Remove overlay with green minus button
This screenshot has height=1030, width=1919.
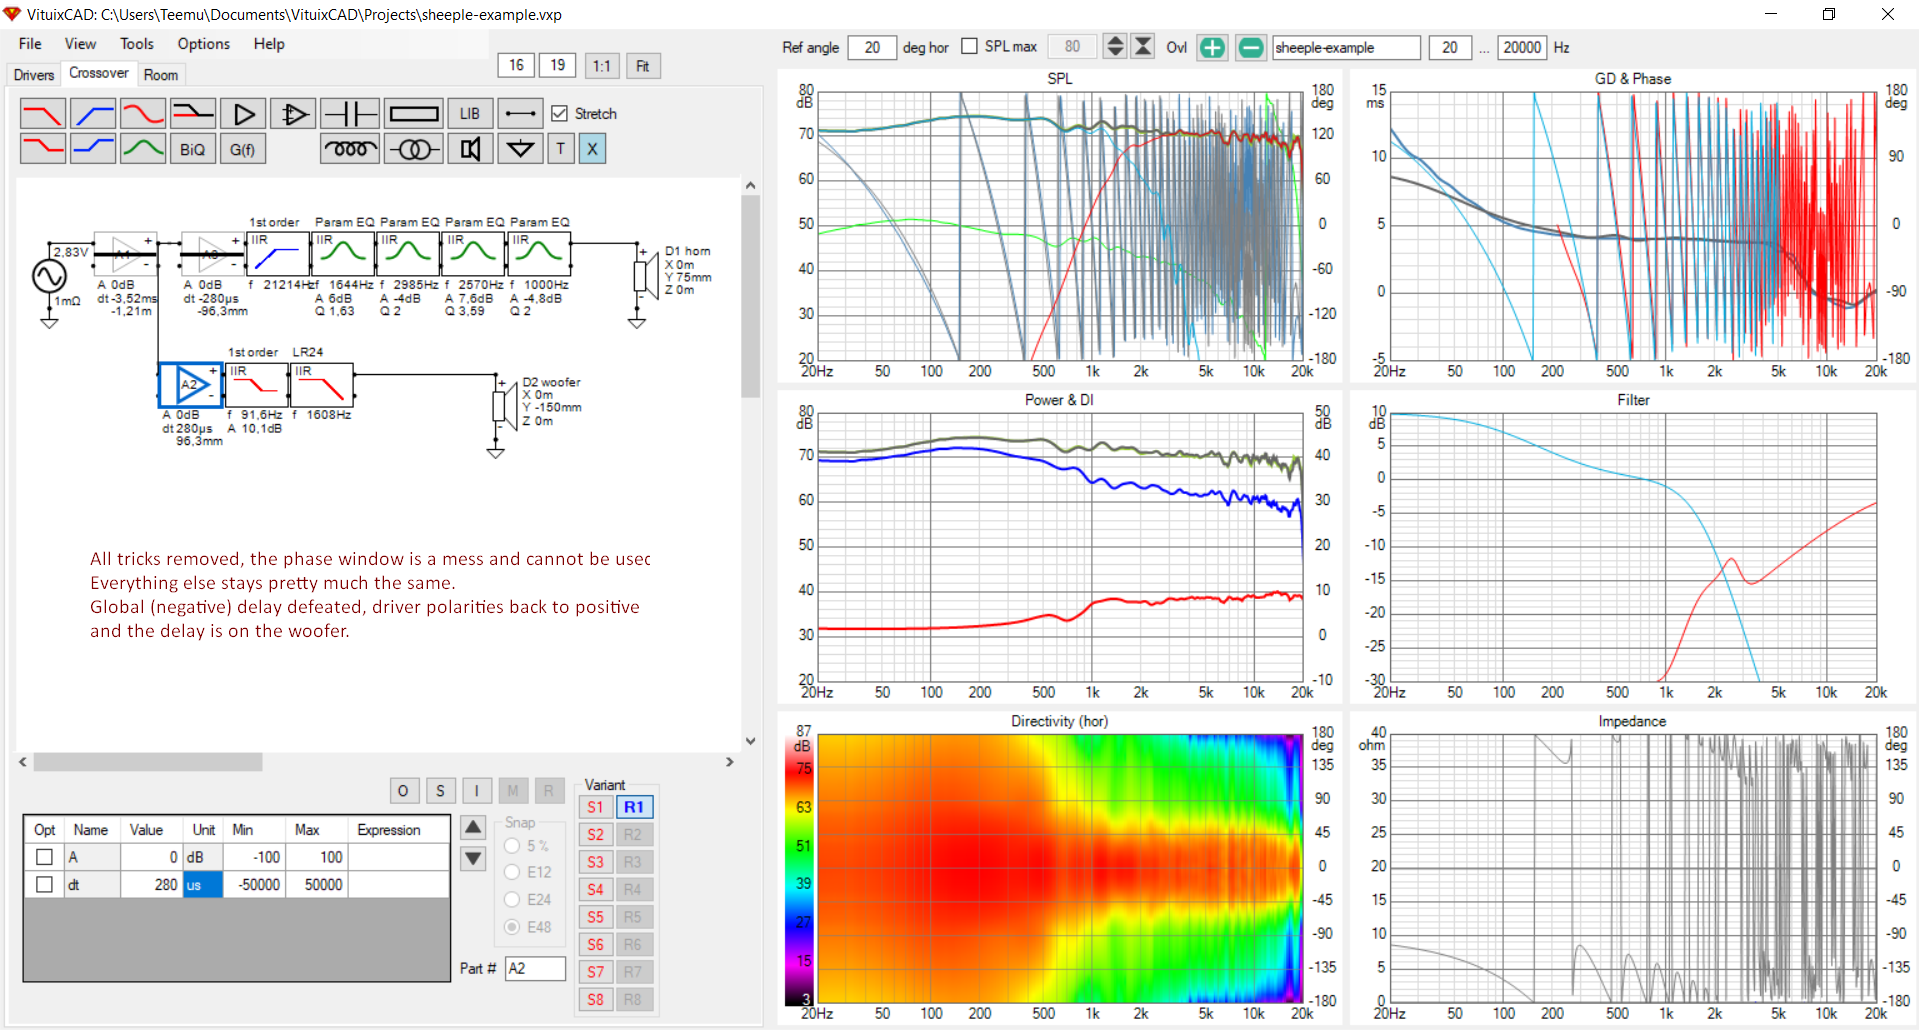click(x=1250, y=47)
